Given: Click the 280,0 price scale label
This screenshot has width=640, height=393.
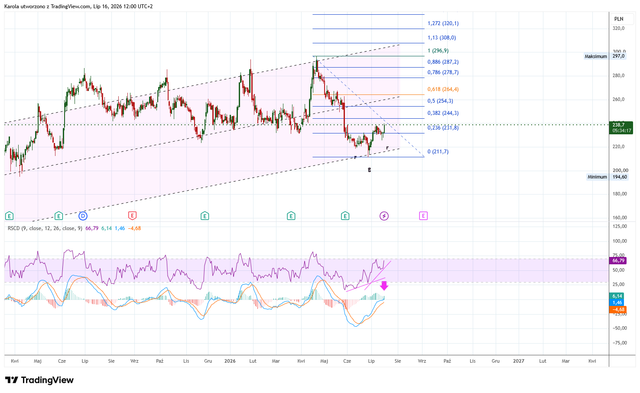Looking at the screenshot, I should [618, 75].
